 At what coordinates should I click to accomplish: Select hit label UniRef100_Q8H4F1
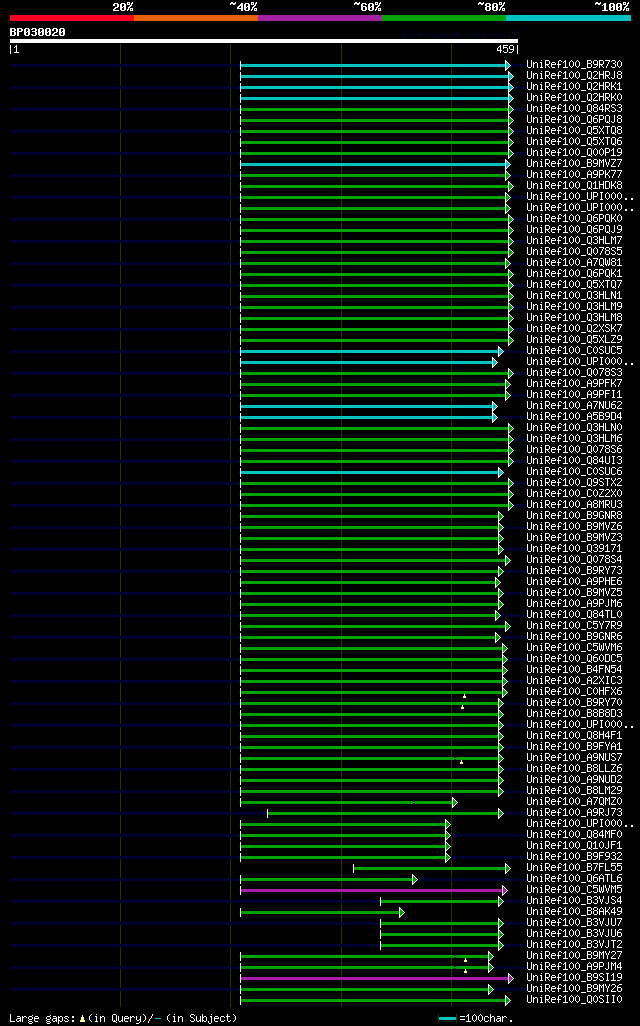click(x=575, y=735)
